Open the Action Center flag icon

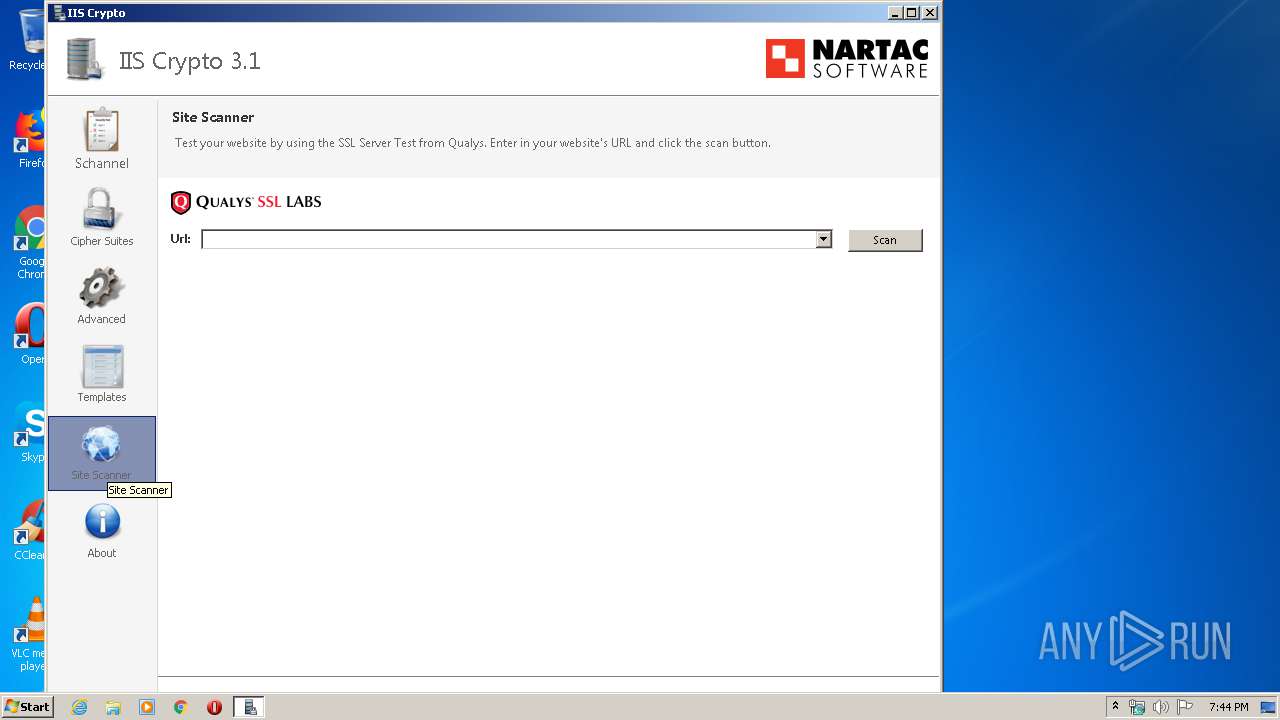[x=1185, y=707]
